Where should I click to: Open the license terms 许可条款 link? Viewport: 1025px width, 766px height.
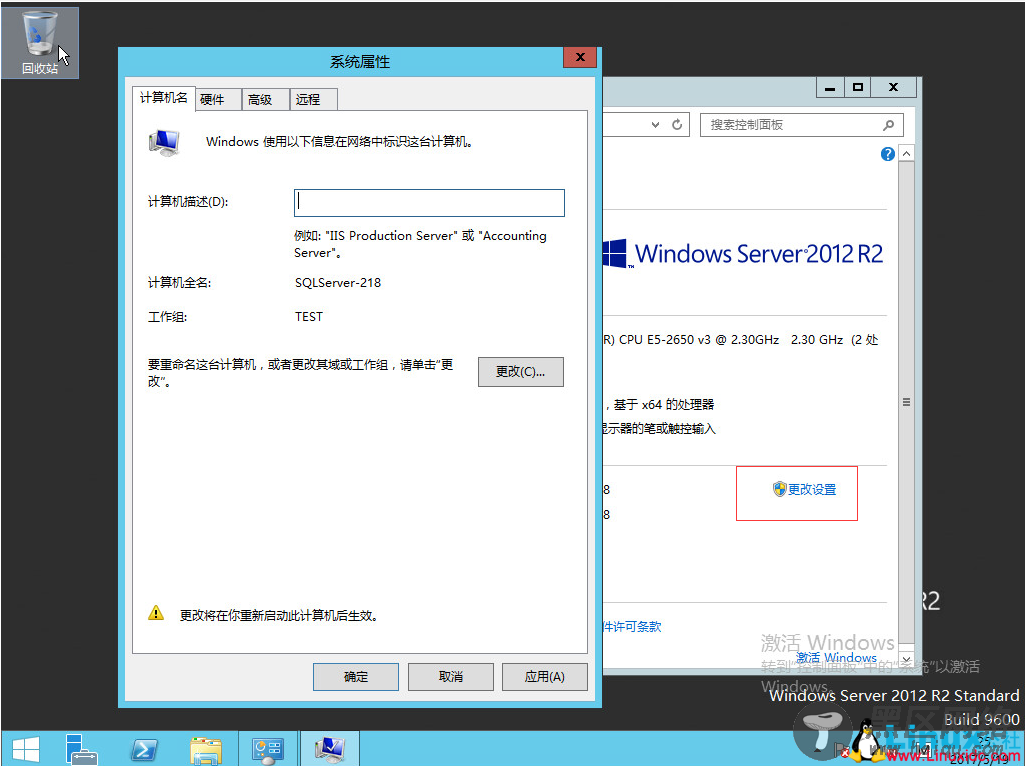631,627
